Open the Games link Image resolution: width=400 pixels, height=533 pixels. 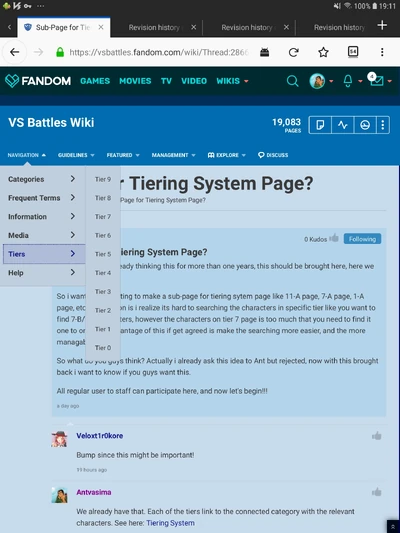pyautogui.click(x=95, y=81)
